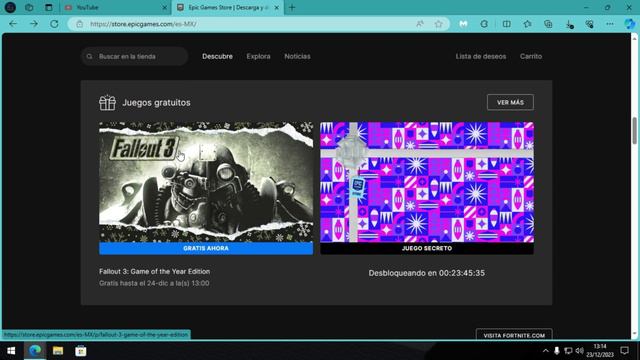Click the 'Desbloqueando en' countdown text
This screenshot has height=360, width=640.
(427, 273)
